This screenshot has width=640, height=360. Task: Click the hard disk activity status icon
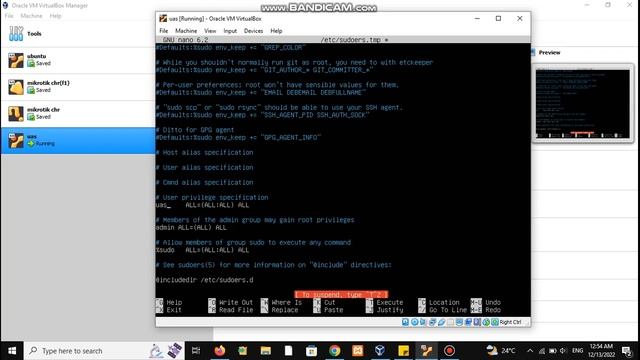tap(405, 322)
